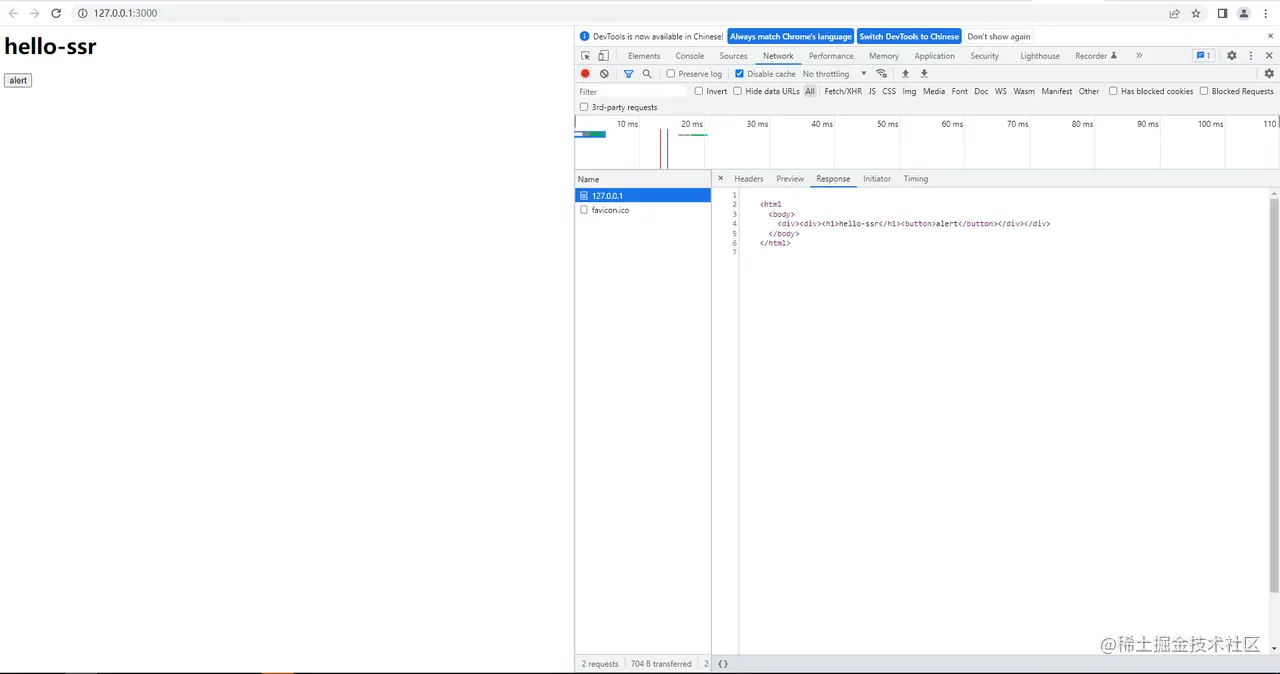Viewport: 1280px width, 674px height.
Task: Click Always match Chrome's language
Action: (x=791, y=36)
